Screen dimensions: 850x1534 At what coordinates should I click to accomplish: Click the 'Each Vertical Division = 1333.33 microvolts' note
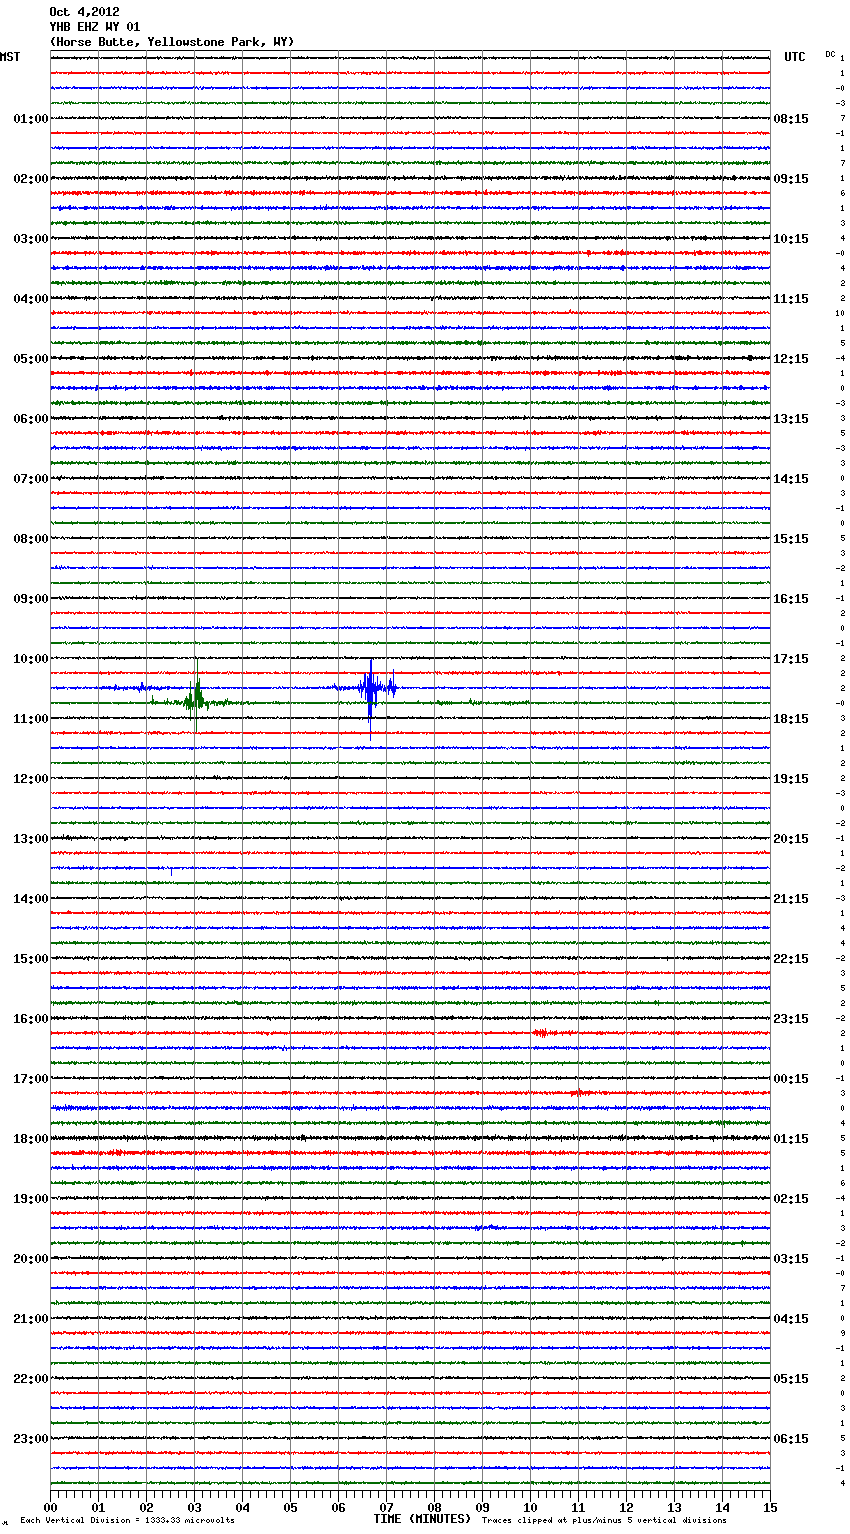point(127,1521)
